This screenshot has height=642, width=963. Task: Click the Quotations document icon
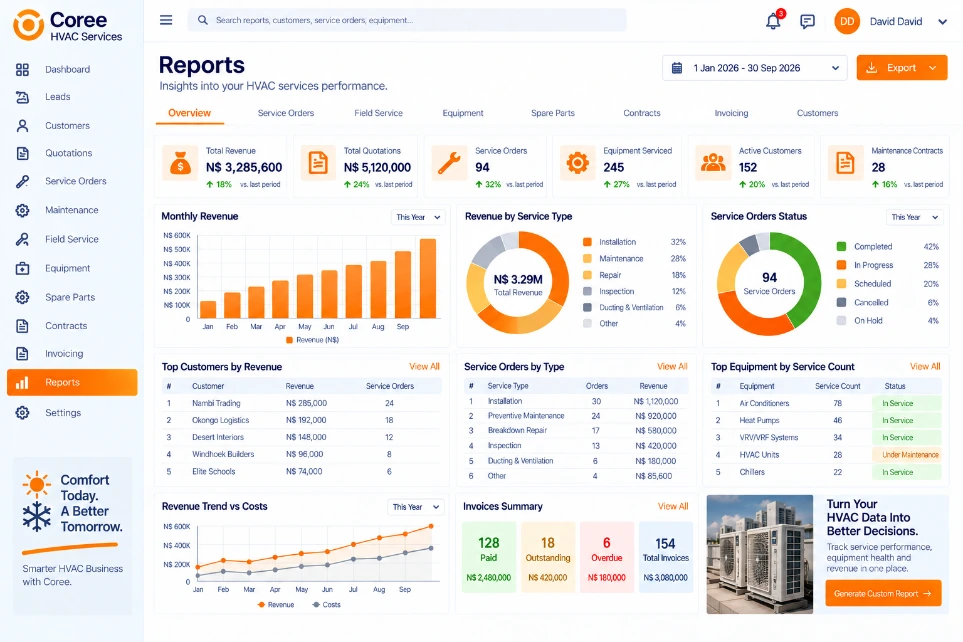22,153
